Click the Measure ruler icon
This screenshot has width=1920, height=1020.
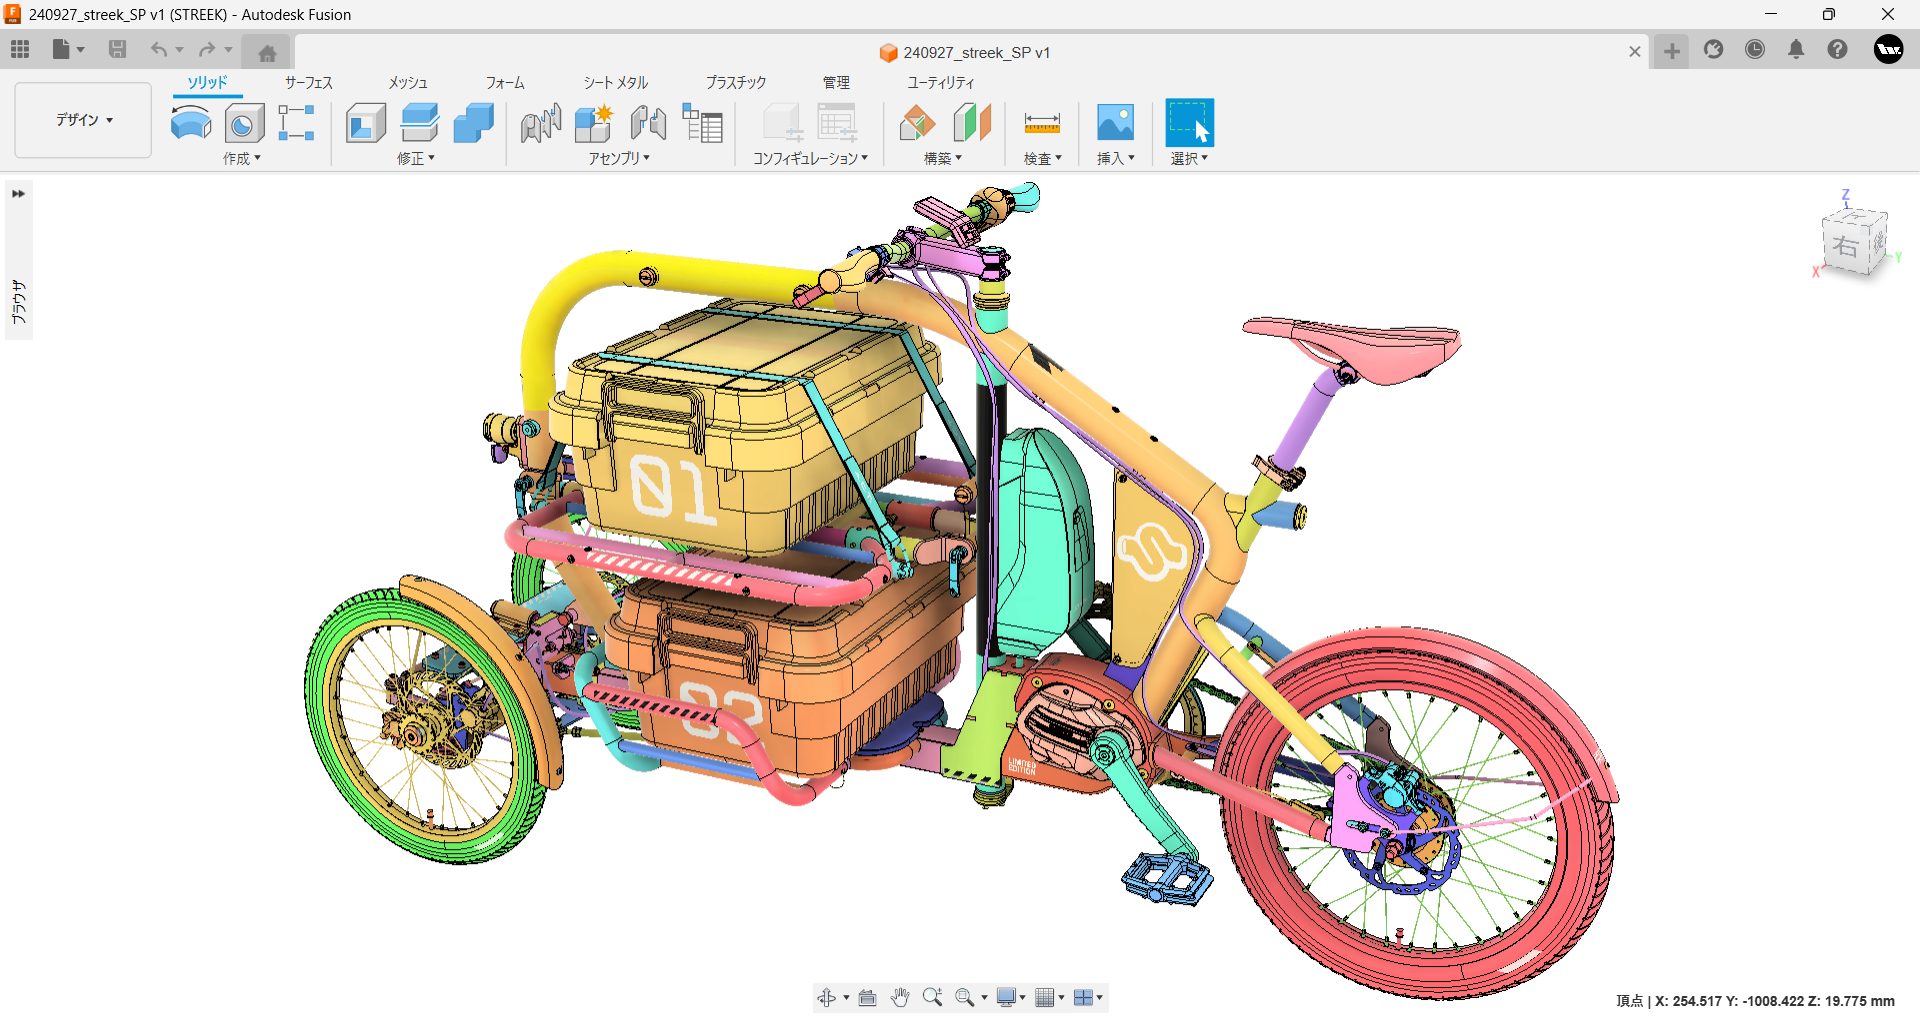click(x=1041, y=124)
